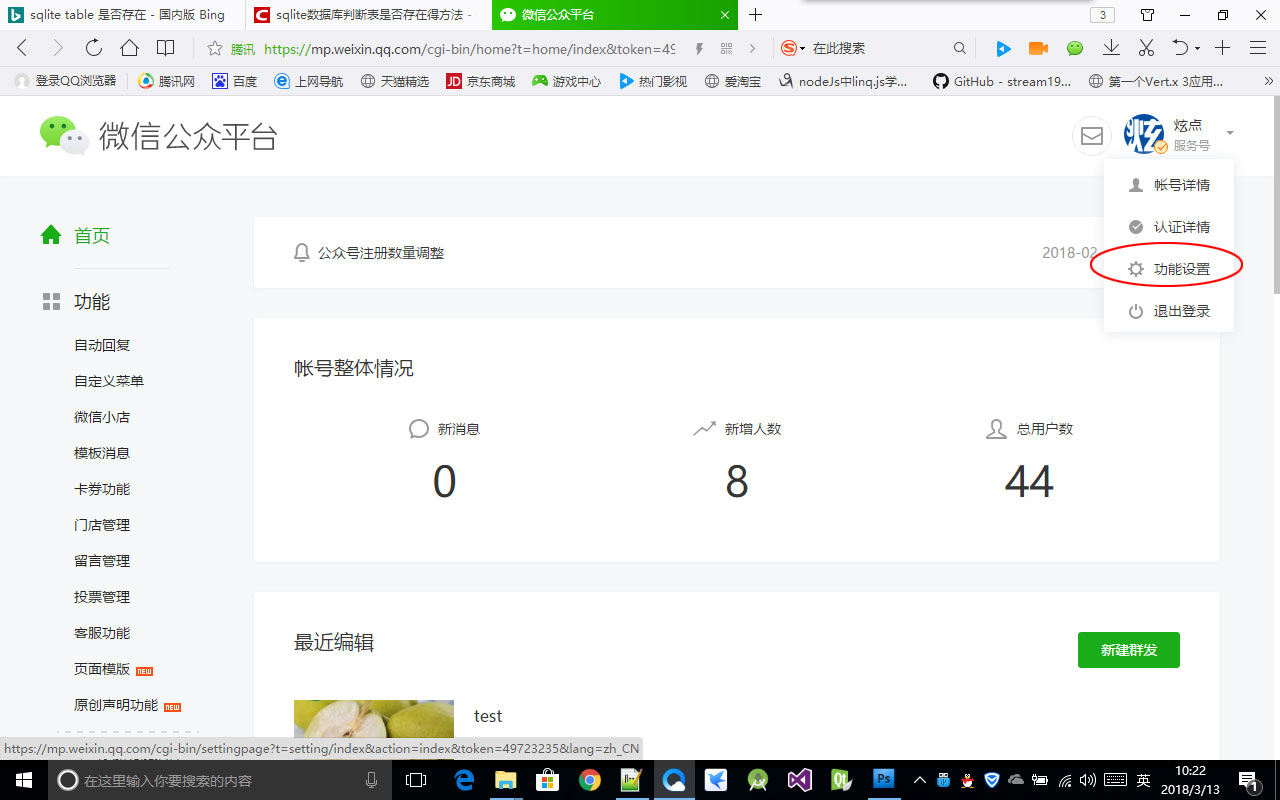
Task: Open Photoshop from the taskbar
Action: [x=884, y=780]
